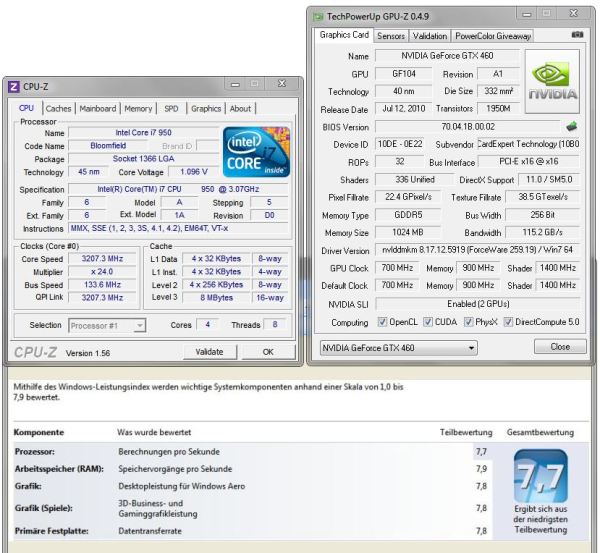Image resolution: width=600 pixels, height=553 pixels.
Task: Open the PowerColor Giveaway tab
Action: (494, 36)
